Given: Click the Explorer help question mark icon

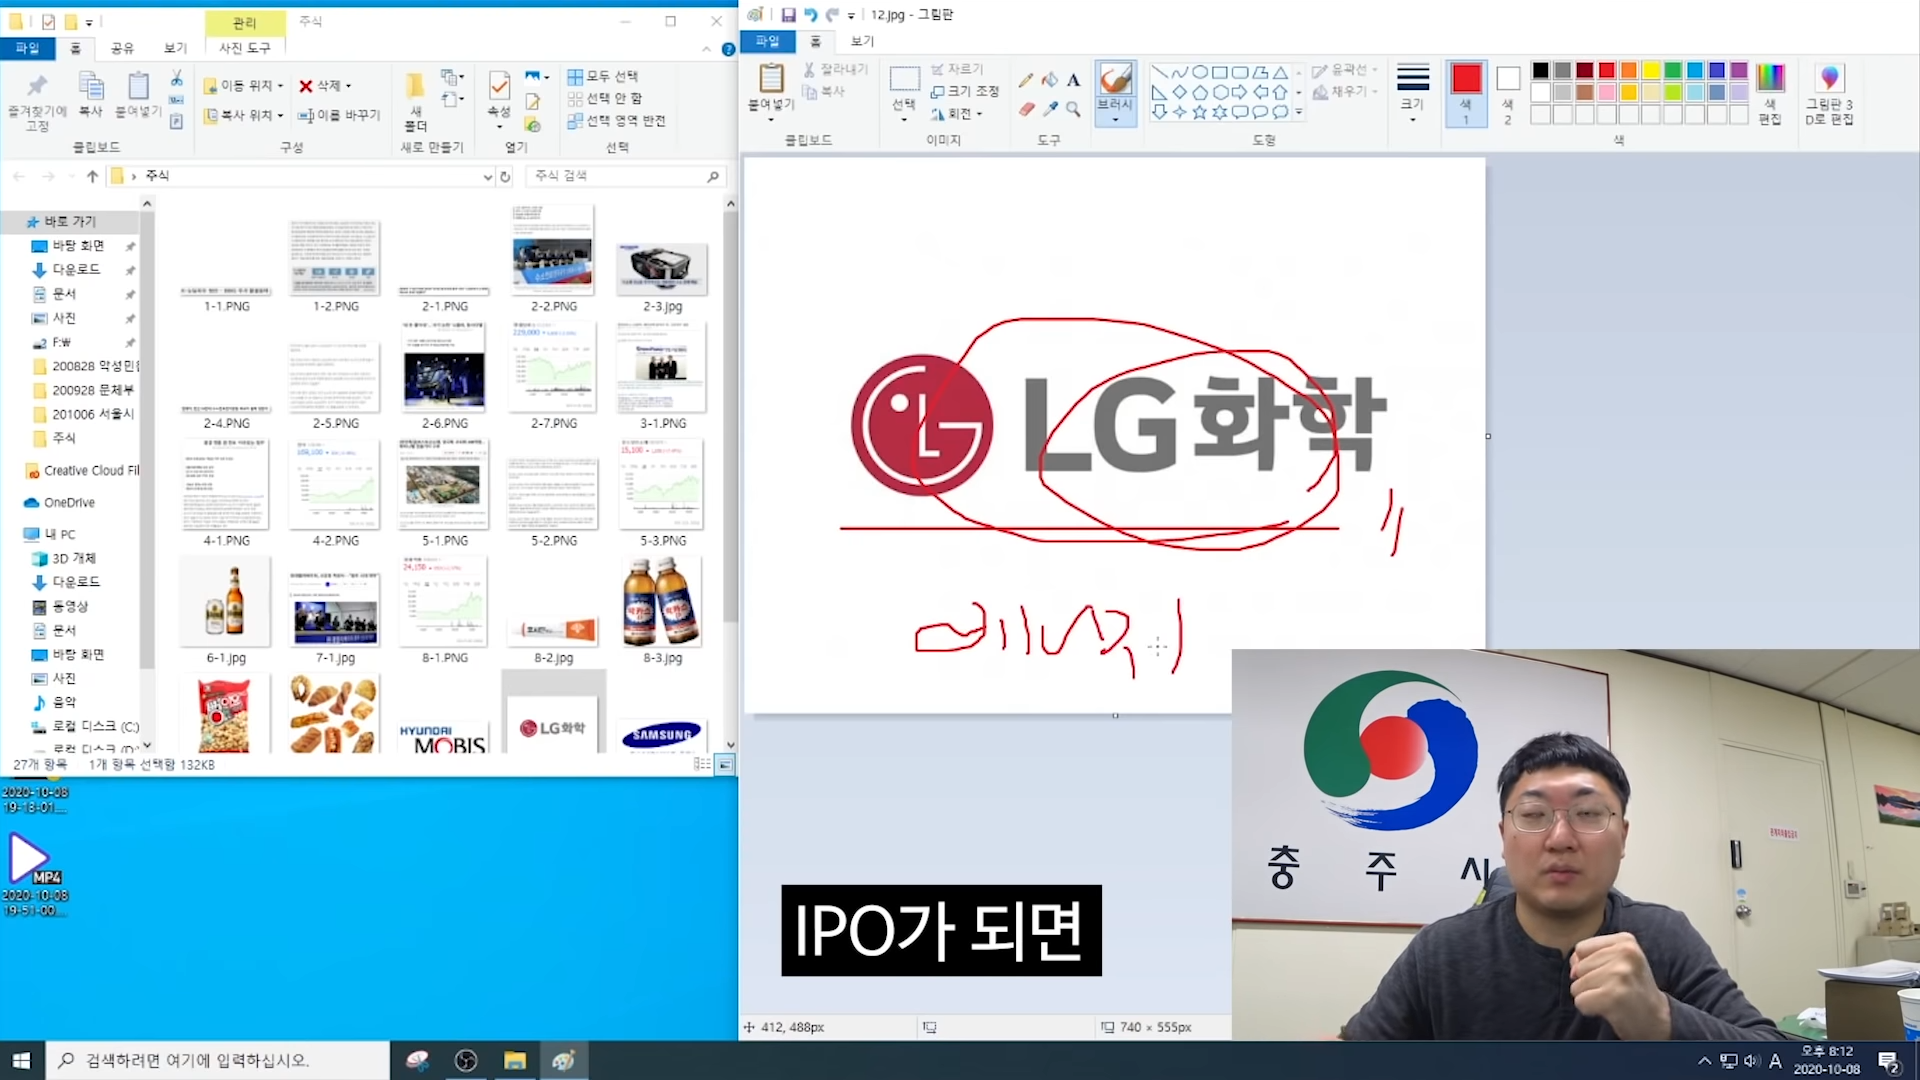Looking at the screenshot, I should pos(728,49).
